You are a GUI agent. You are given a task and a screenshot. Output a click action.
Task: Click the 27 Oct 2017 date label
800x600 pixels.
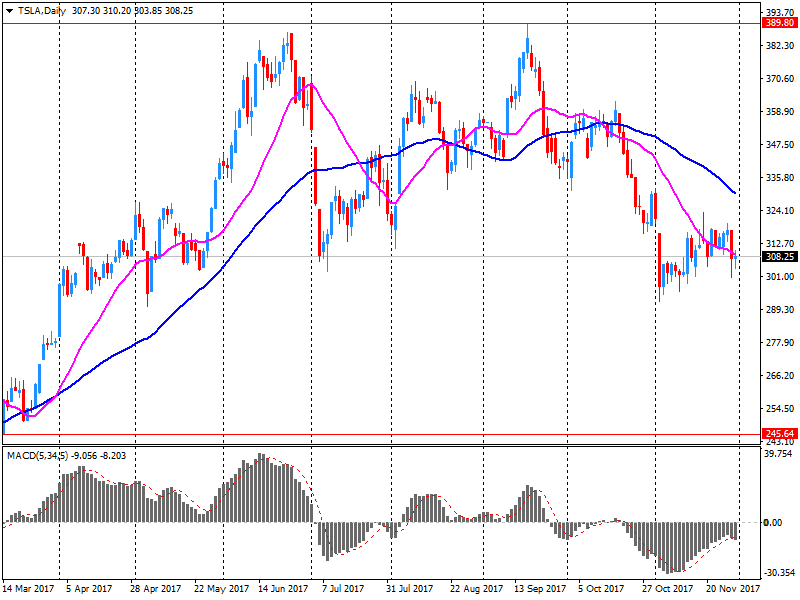(668, 590)
